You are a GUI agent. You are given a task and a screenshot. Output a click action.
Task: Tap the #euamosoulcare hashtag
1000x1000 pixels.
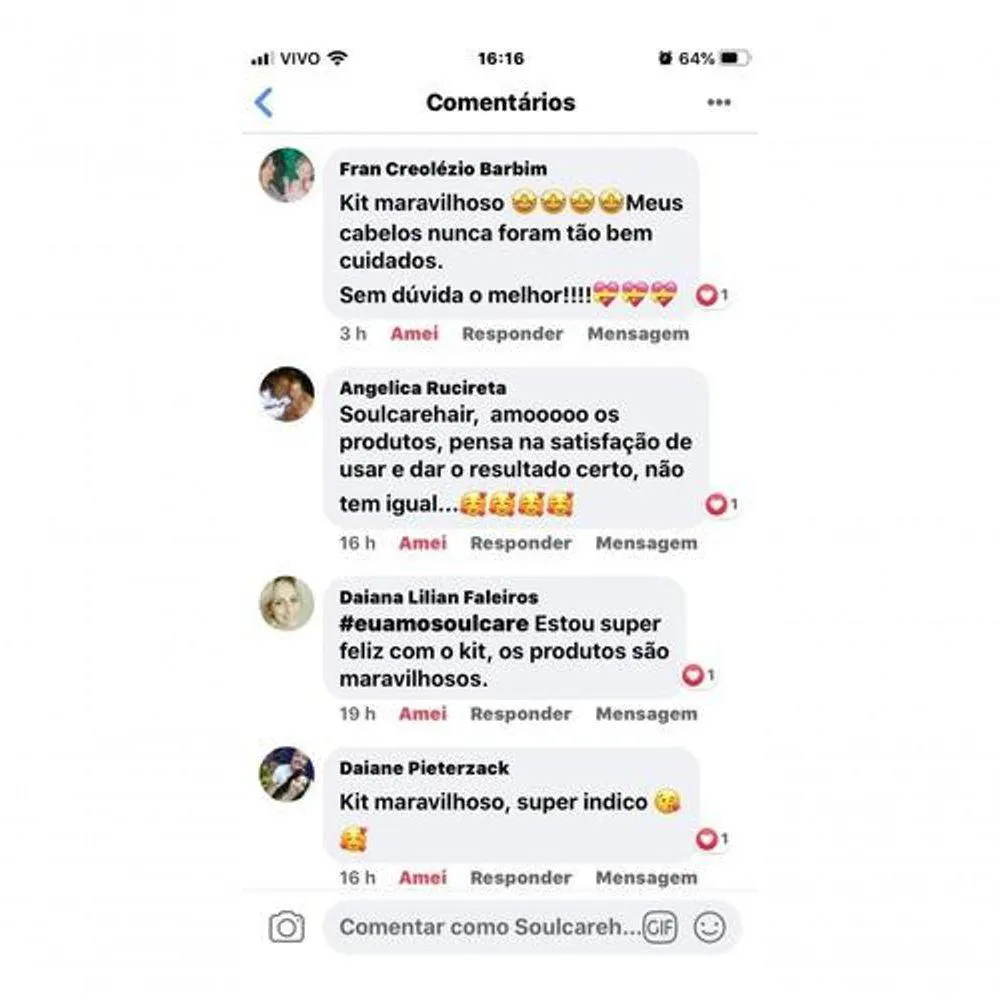tap(434, 624)
